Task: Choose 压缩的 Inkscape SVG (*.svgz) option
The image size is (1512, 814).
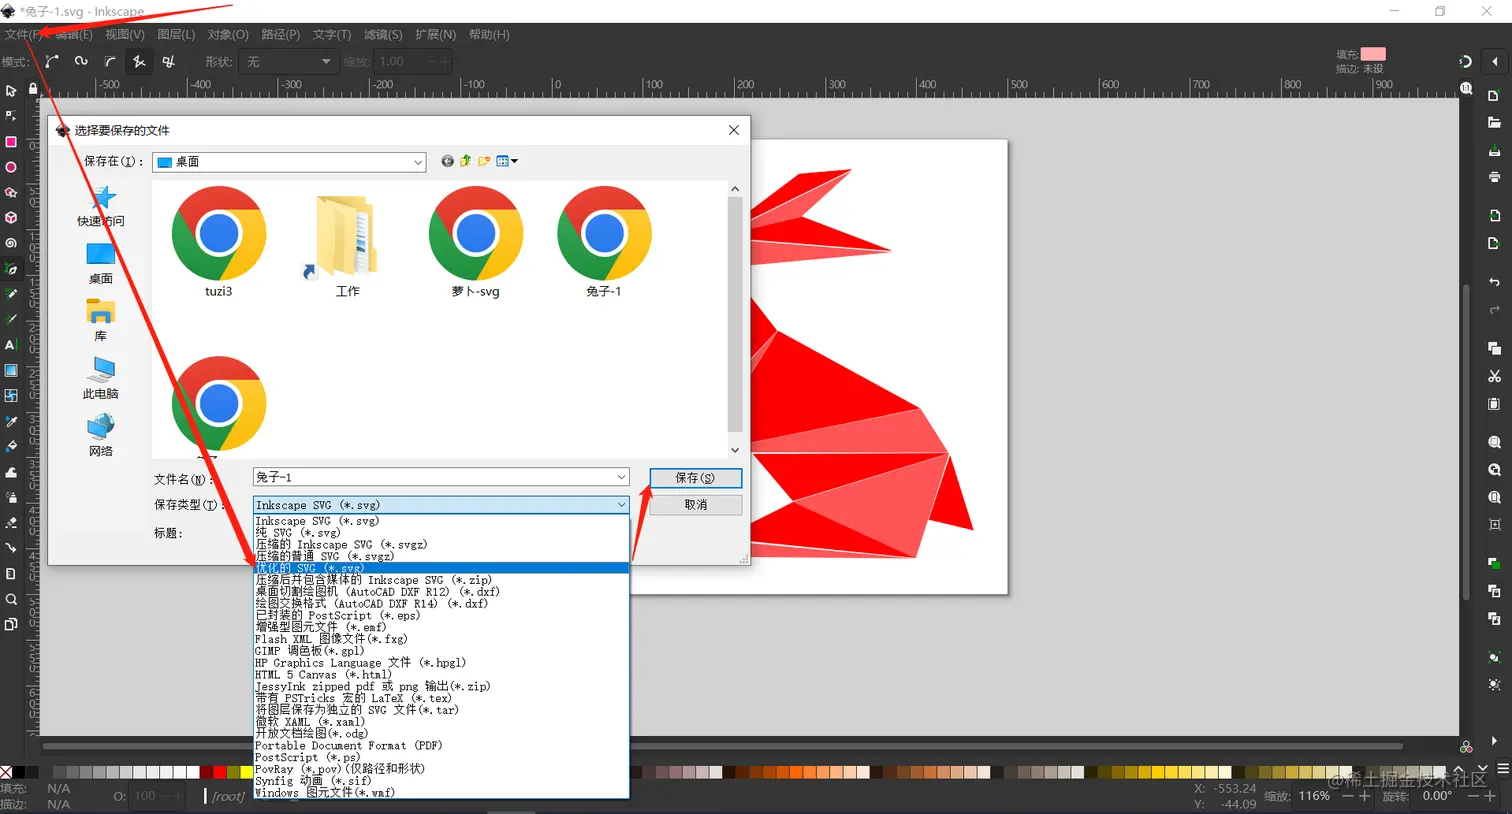Action: 441,545
